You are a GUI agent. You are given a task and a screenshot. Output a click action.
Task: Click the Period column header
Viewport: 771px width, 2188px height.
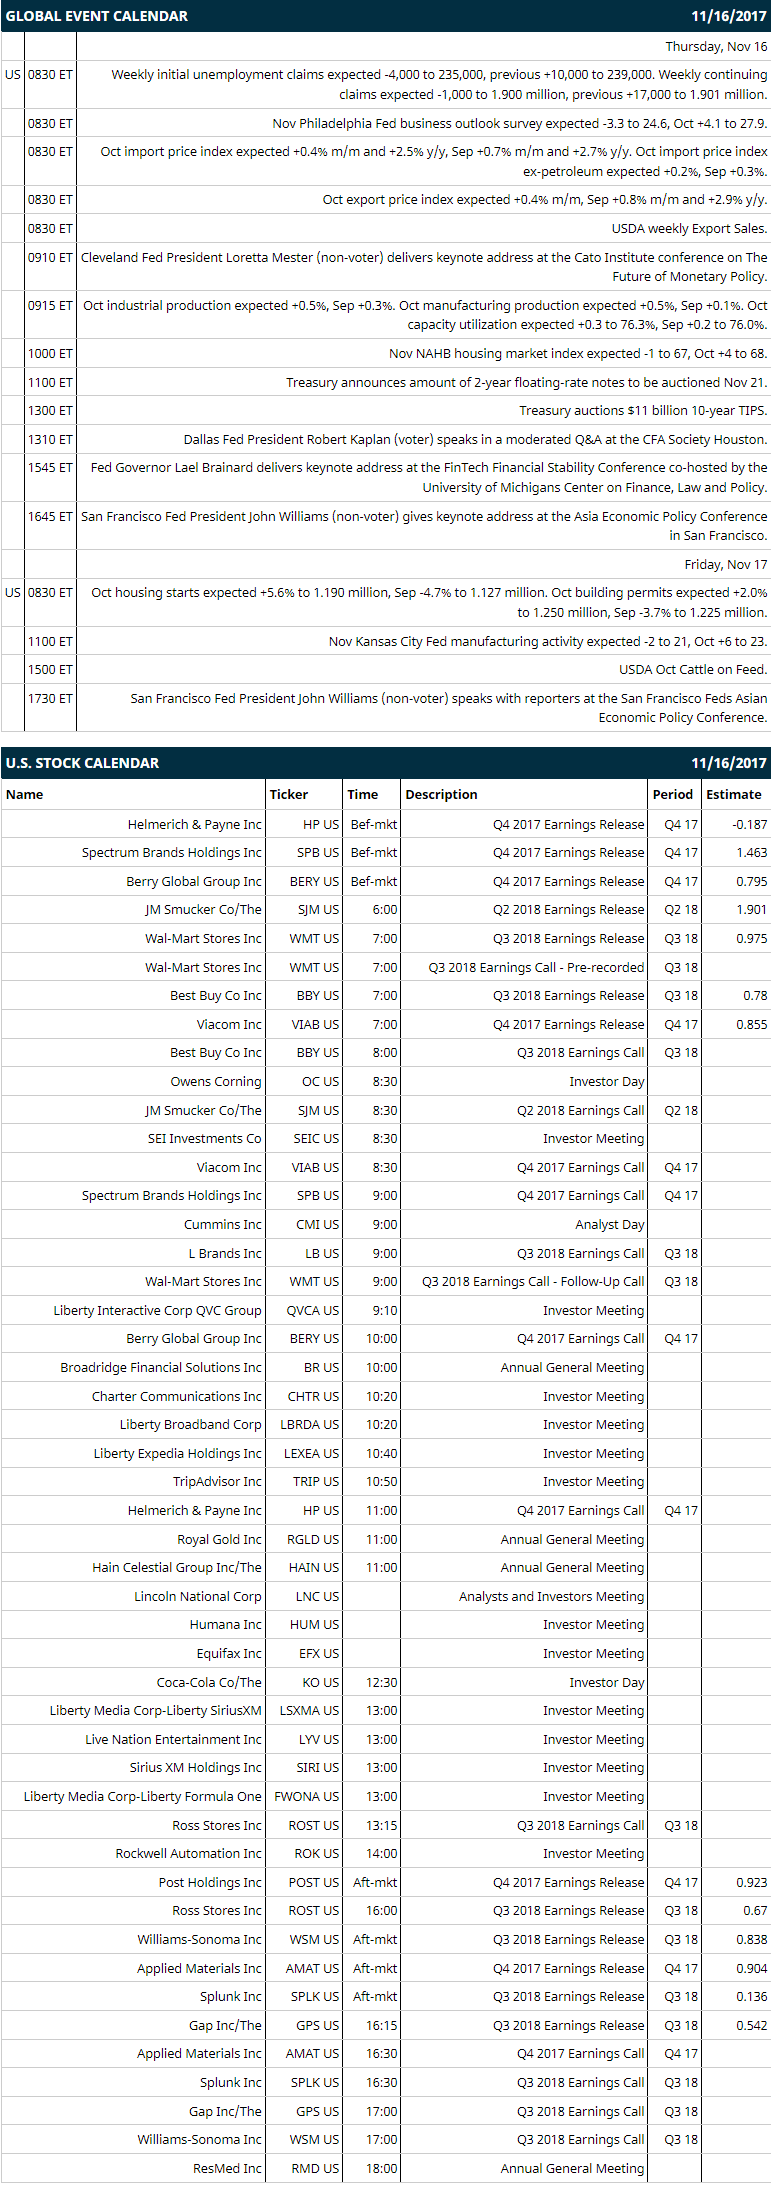(x=673, y=794)
